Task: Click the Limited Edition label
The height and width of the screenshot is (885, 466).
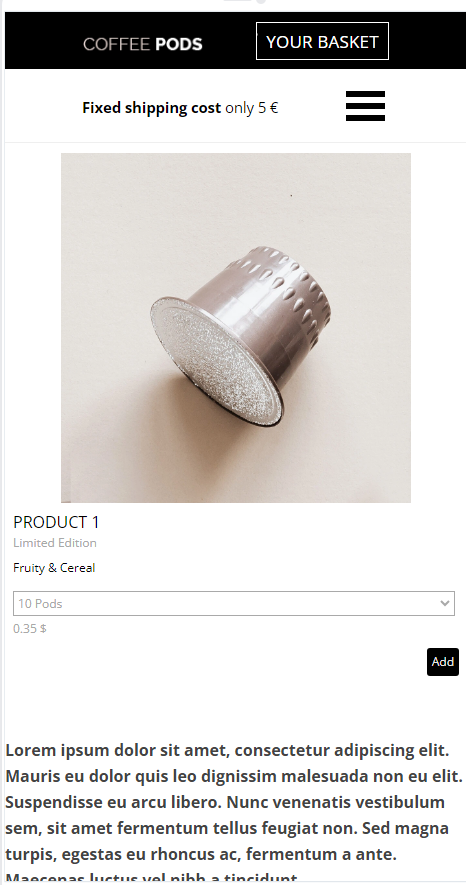Action: tap(55, 543)
